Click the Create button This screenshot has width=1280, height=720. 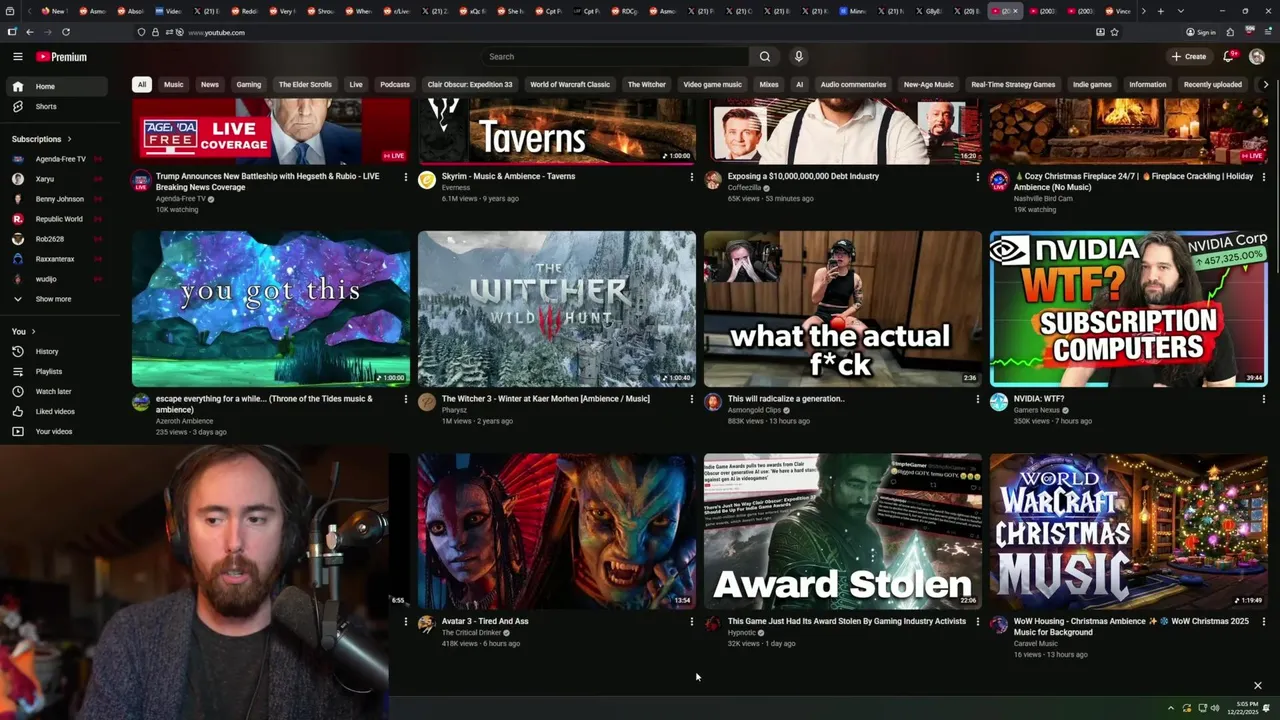click(x=1189, y=57)
